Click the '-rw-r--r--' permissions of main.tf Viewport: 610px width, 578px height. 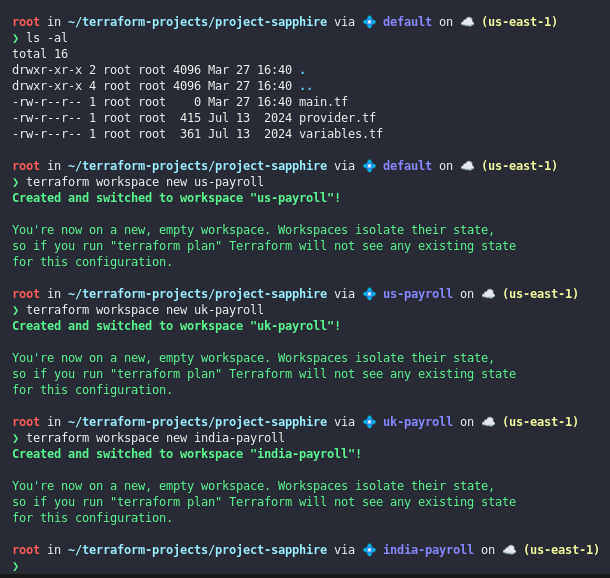click(47, 102)
